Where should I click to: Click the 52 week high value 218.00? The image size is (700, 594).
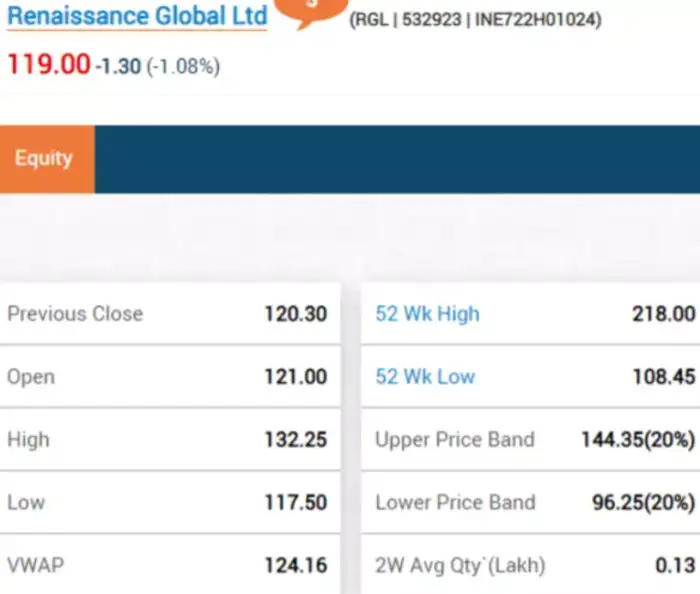663,314
